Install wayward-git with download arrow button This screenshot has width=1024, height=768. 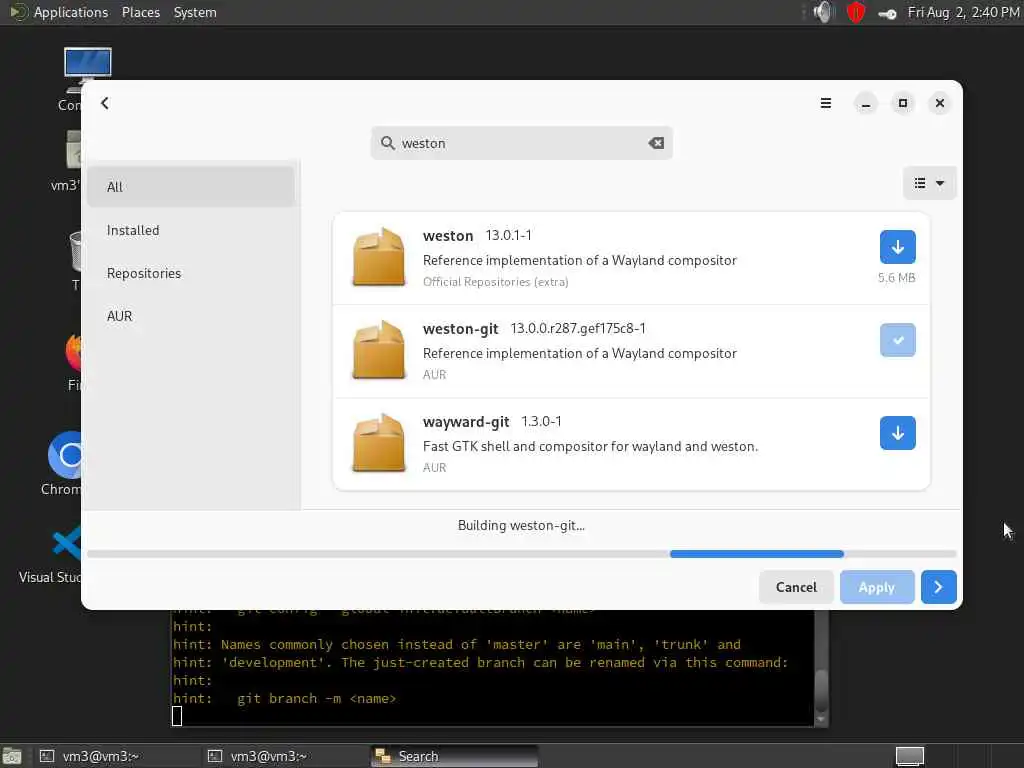[897, 433]
